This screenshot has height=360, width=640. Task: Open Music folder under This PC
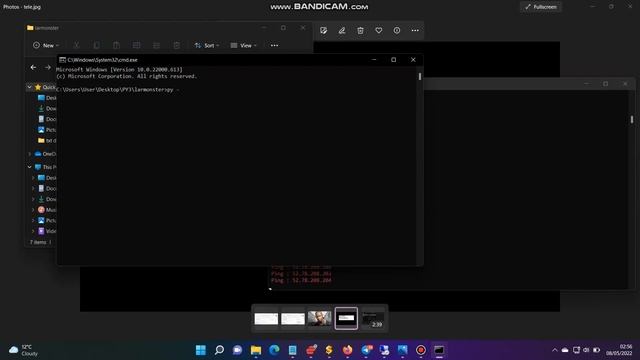point(47,210)
